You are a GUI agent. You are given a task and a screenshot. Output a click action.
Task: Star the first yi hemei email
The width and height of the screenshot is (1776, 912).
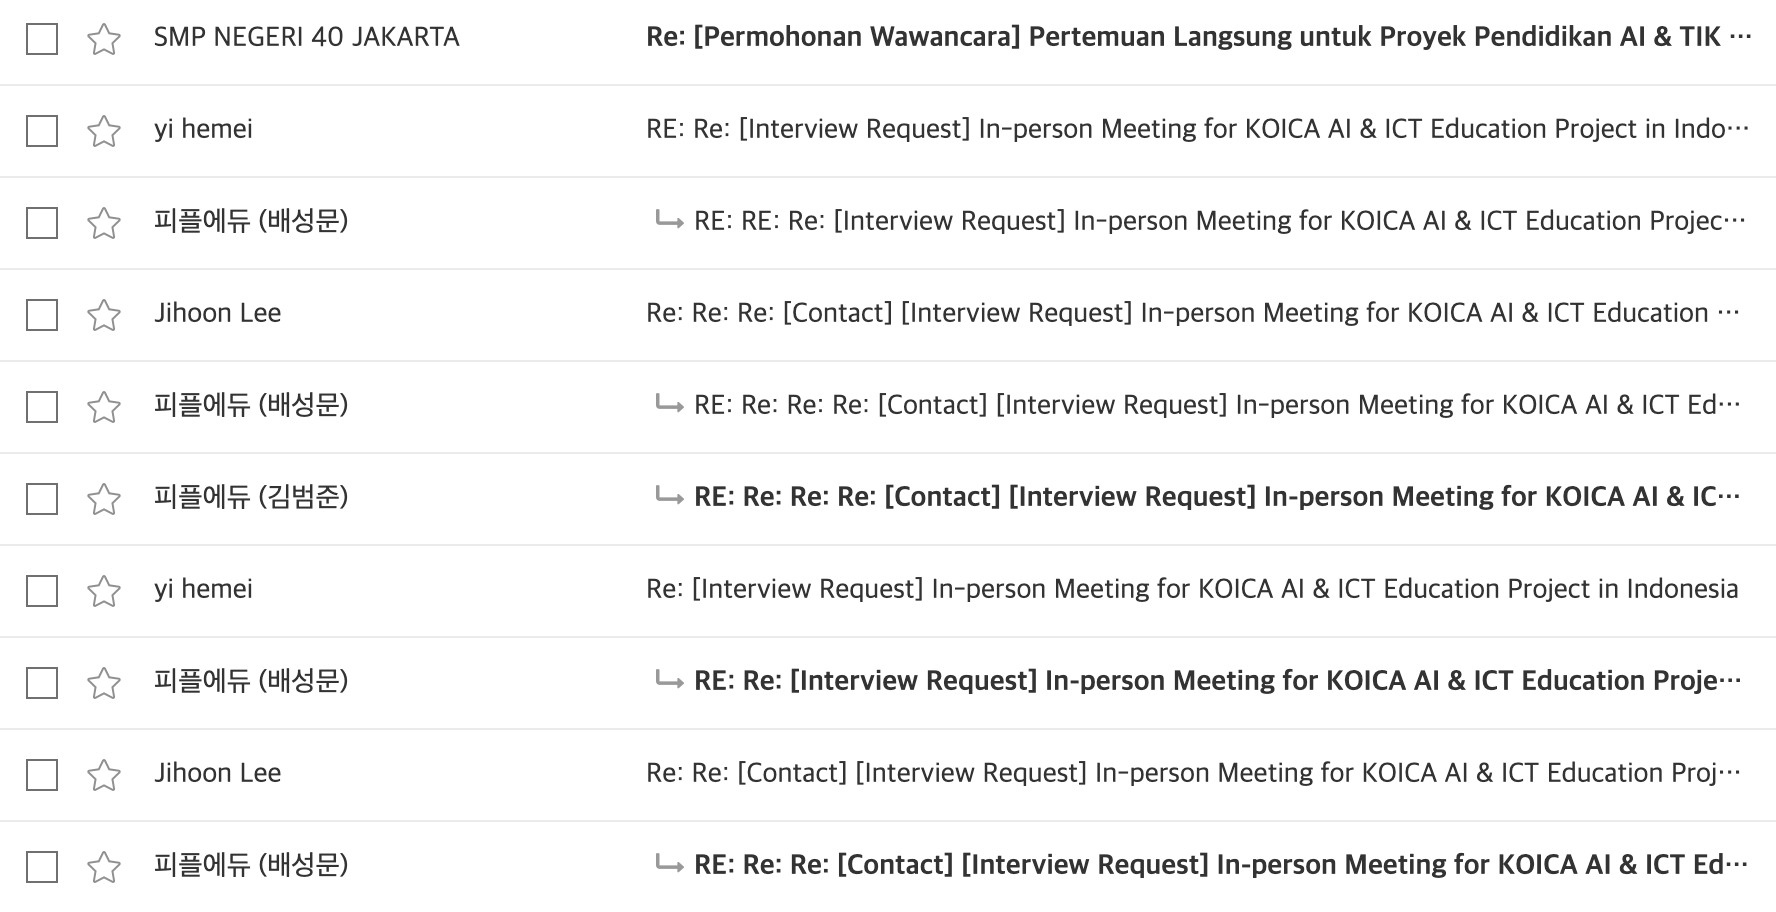coord(104,131)
